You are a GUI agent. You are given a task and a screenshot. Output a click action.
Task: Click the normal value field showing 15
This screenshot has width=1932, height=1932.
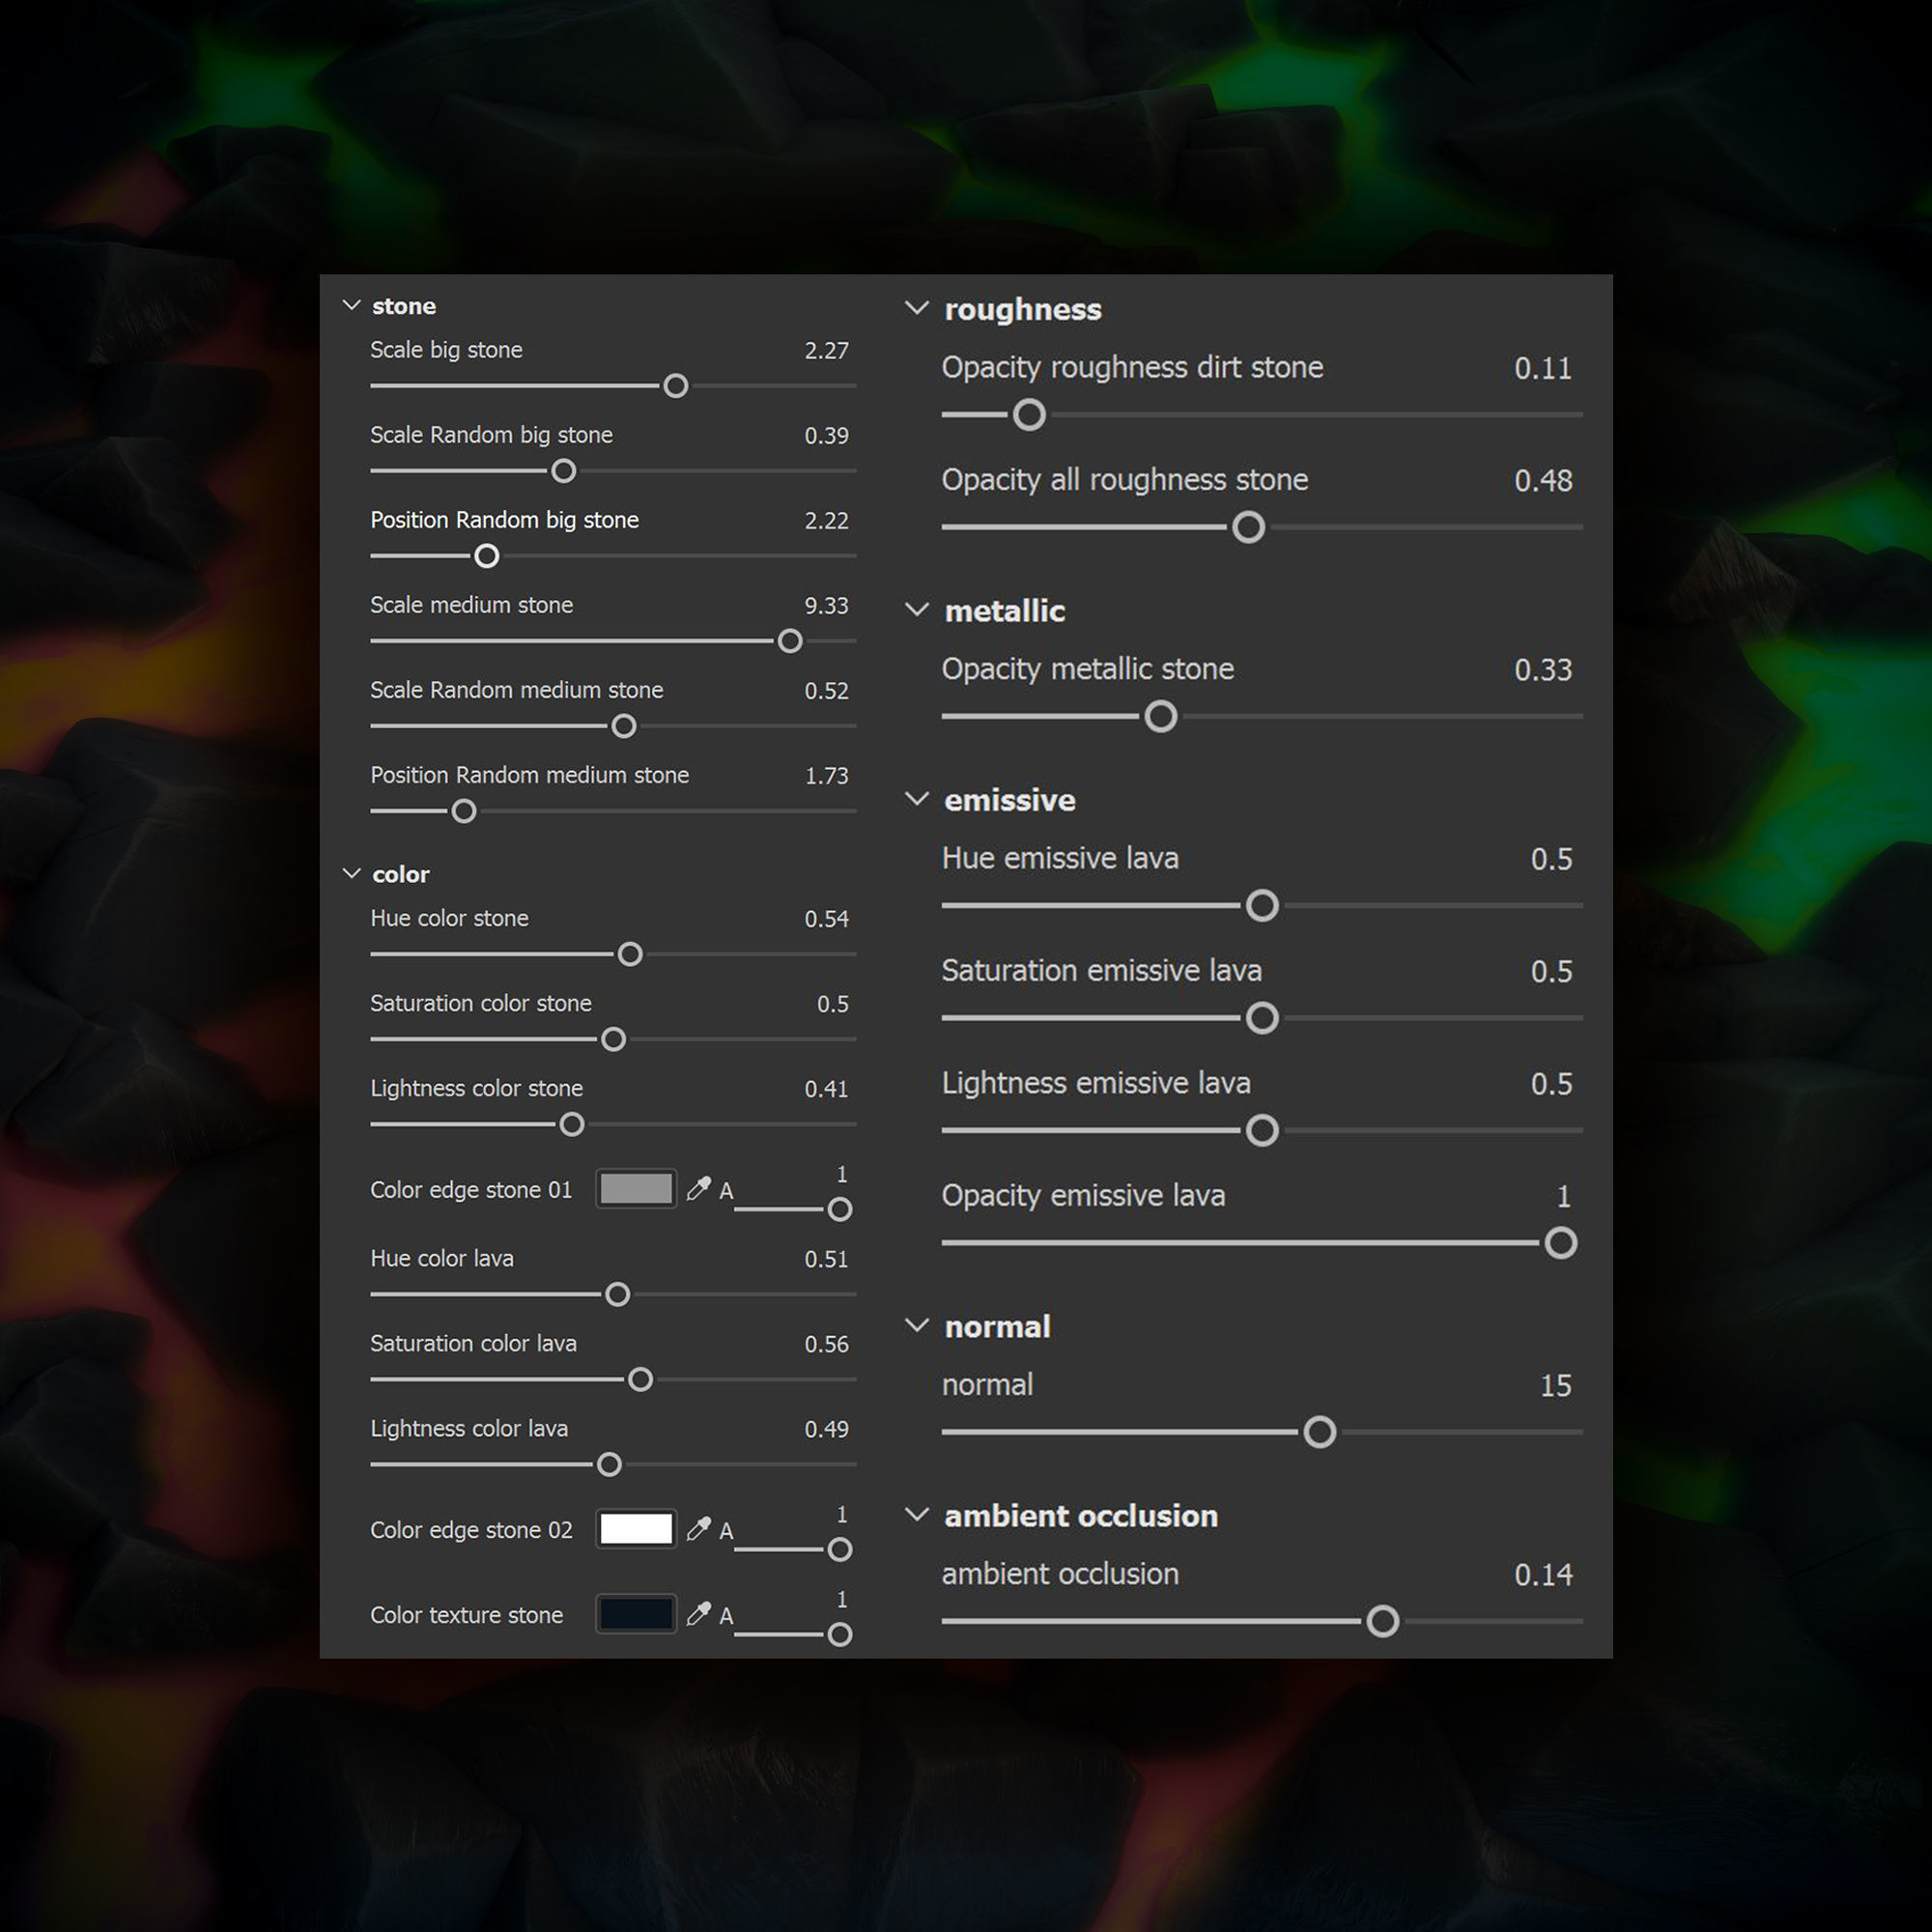[1555, 1385]
